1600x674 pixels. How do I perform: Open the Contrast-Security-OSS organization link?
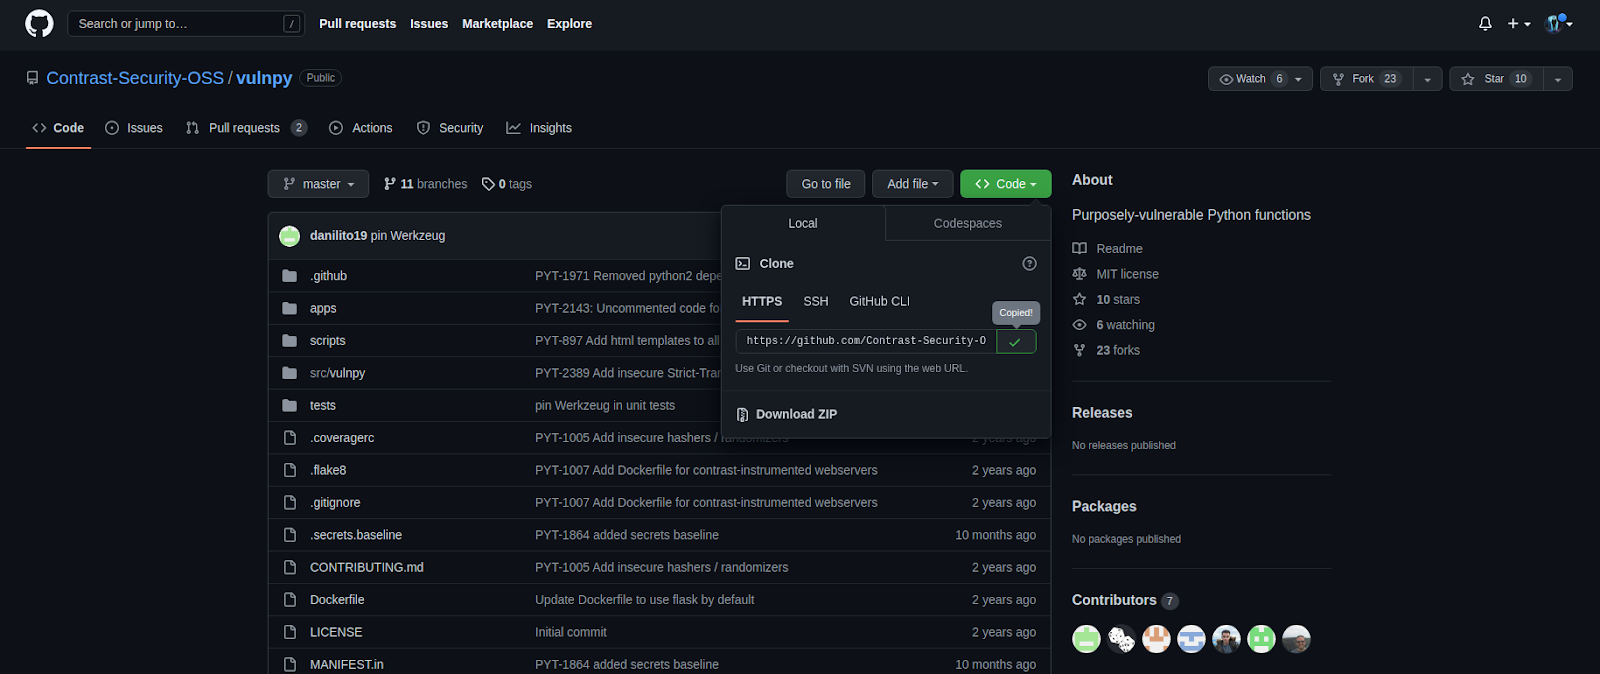(135, 78)
